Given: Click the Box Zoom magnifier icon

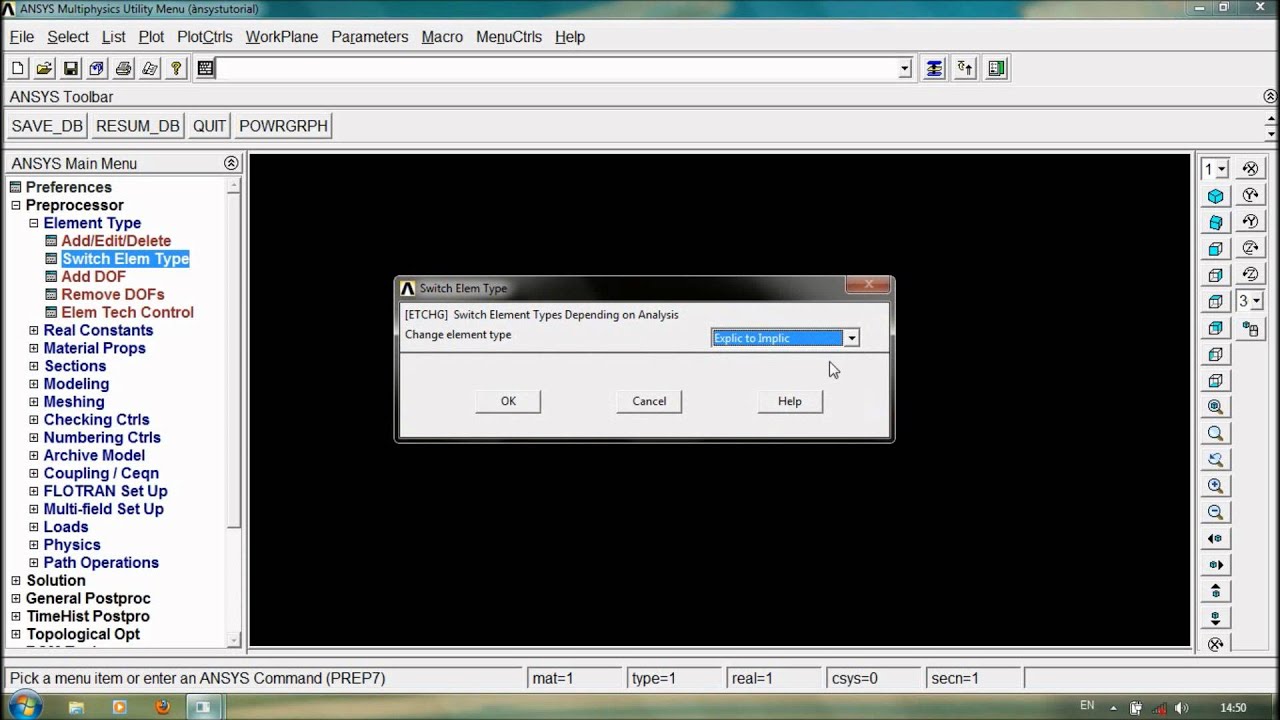Looking at the screenshot, I should click(1215, 433).
